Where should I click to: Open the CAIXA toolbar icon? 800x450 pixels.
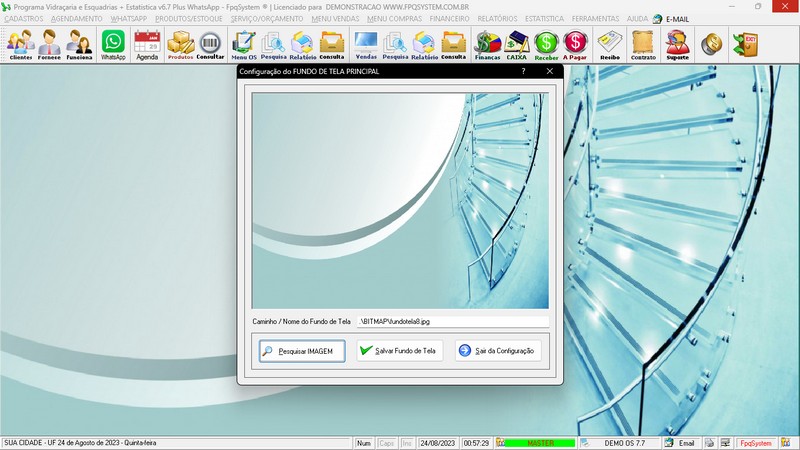point(516,45)
